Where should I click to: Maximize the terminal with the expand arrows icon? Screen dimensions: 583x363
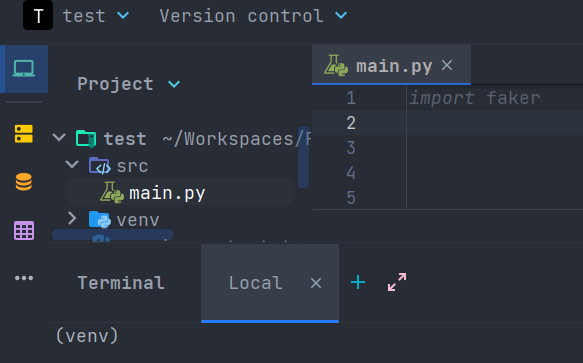point(397,282)
